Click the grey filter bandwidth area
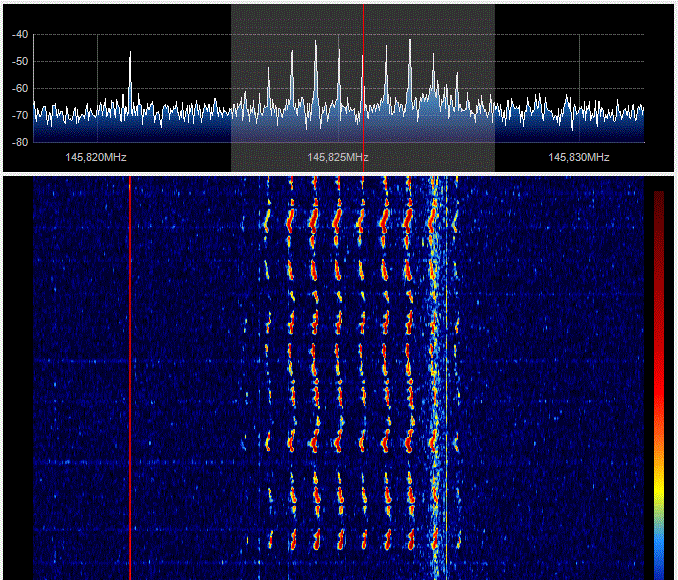Image resolution: width=678 pixels, height=580 pixels. 363,88
